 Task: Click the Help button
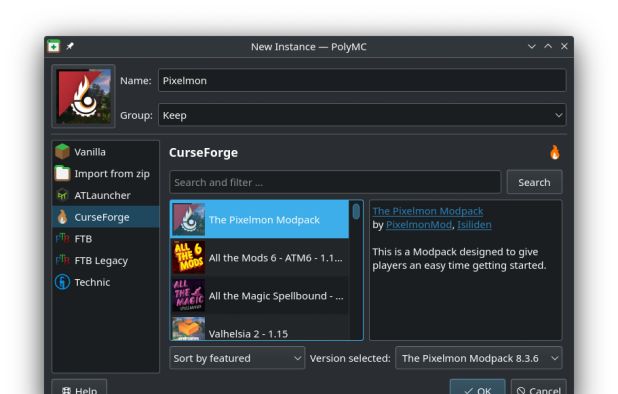click(79, 388)
